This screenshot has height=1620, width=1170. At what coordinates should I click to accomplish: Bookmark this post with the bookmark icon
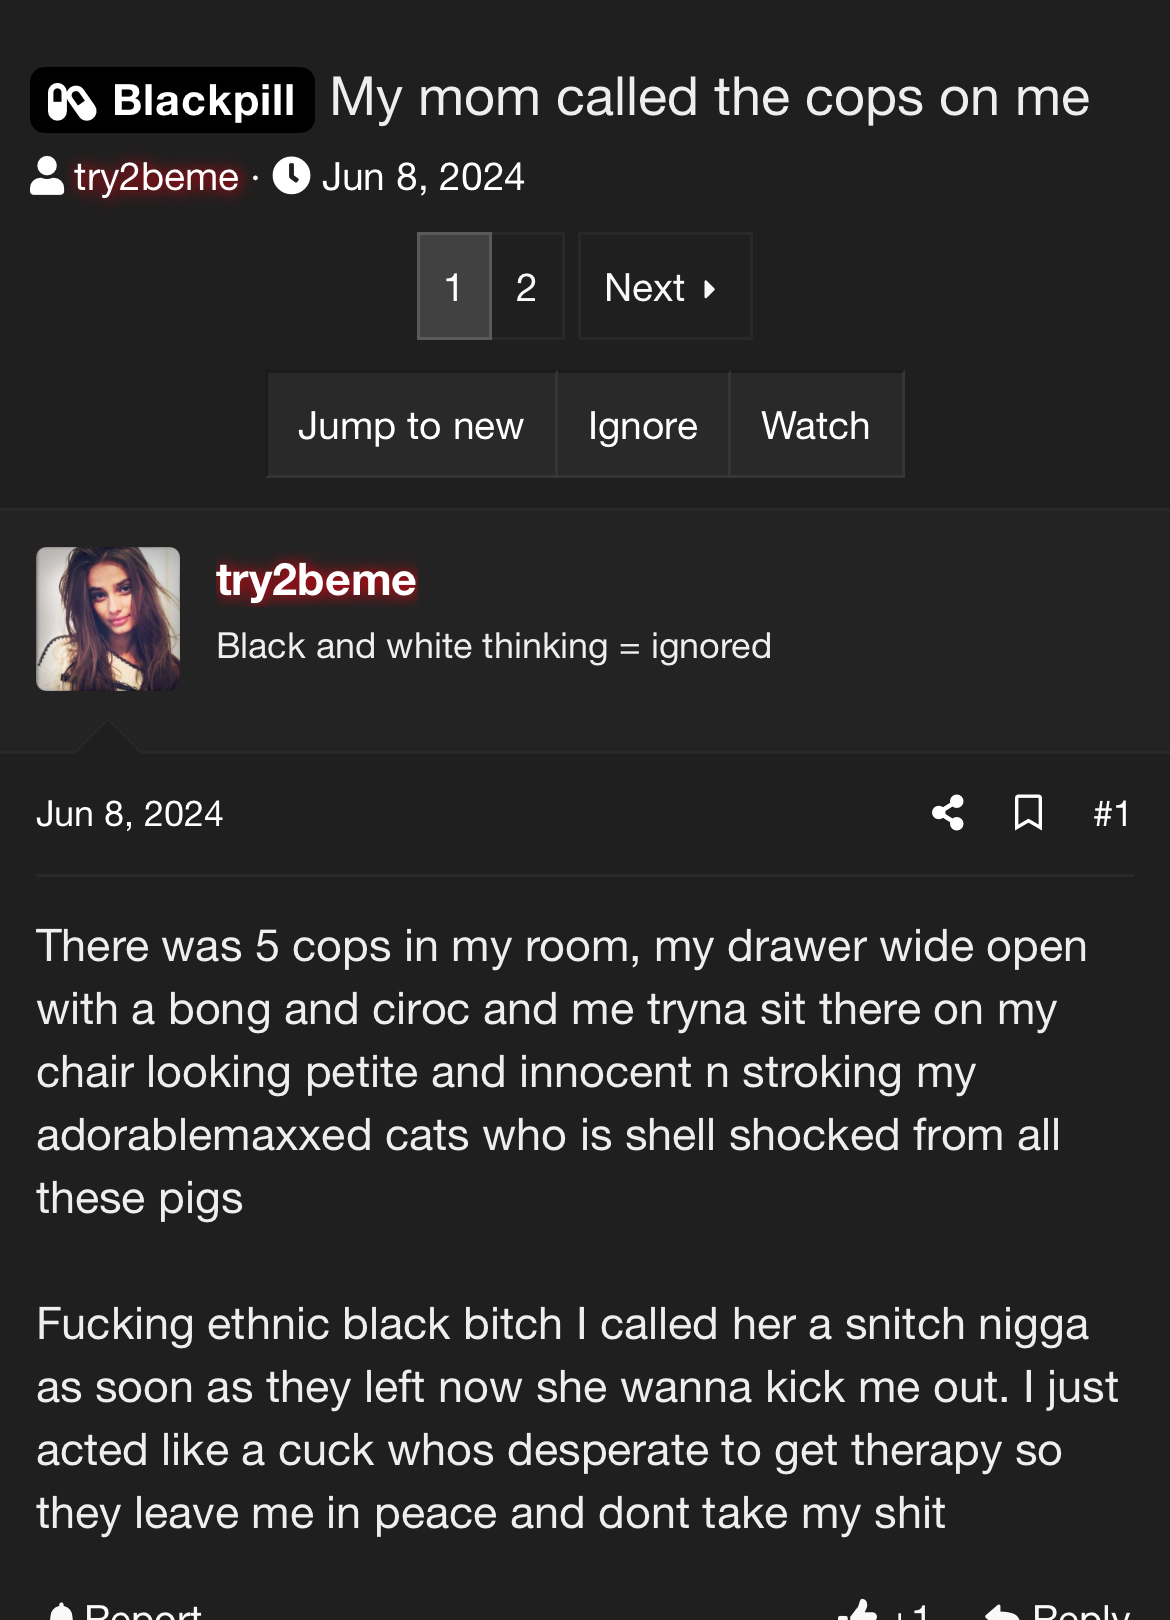click(1028, 813)
